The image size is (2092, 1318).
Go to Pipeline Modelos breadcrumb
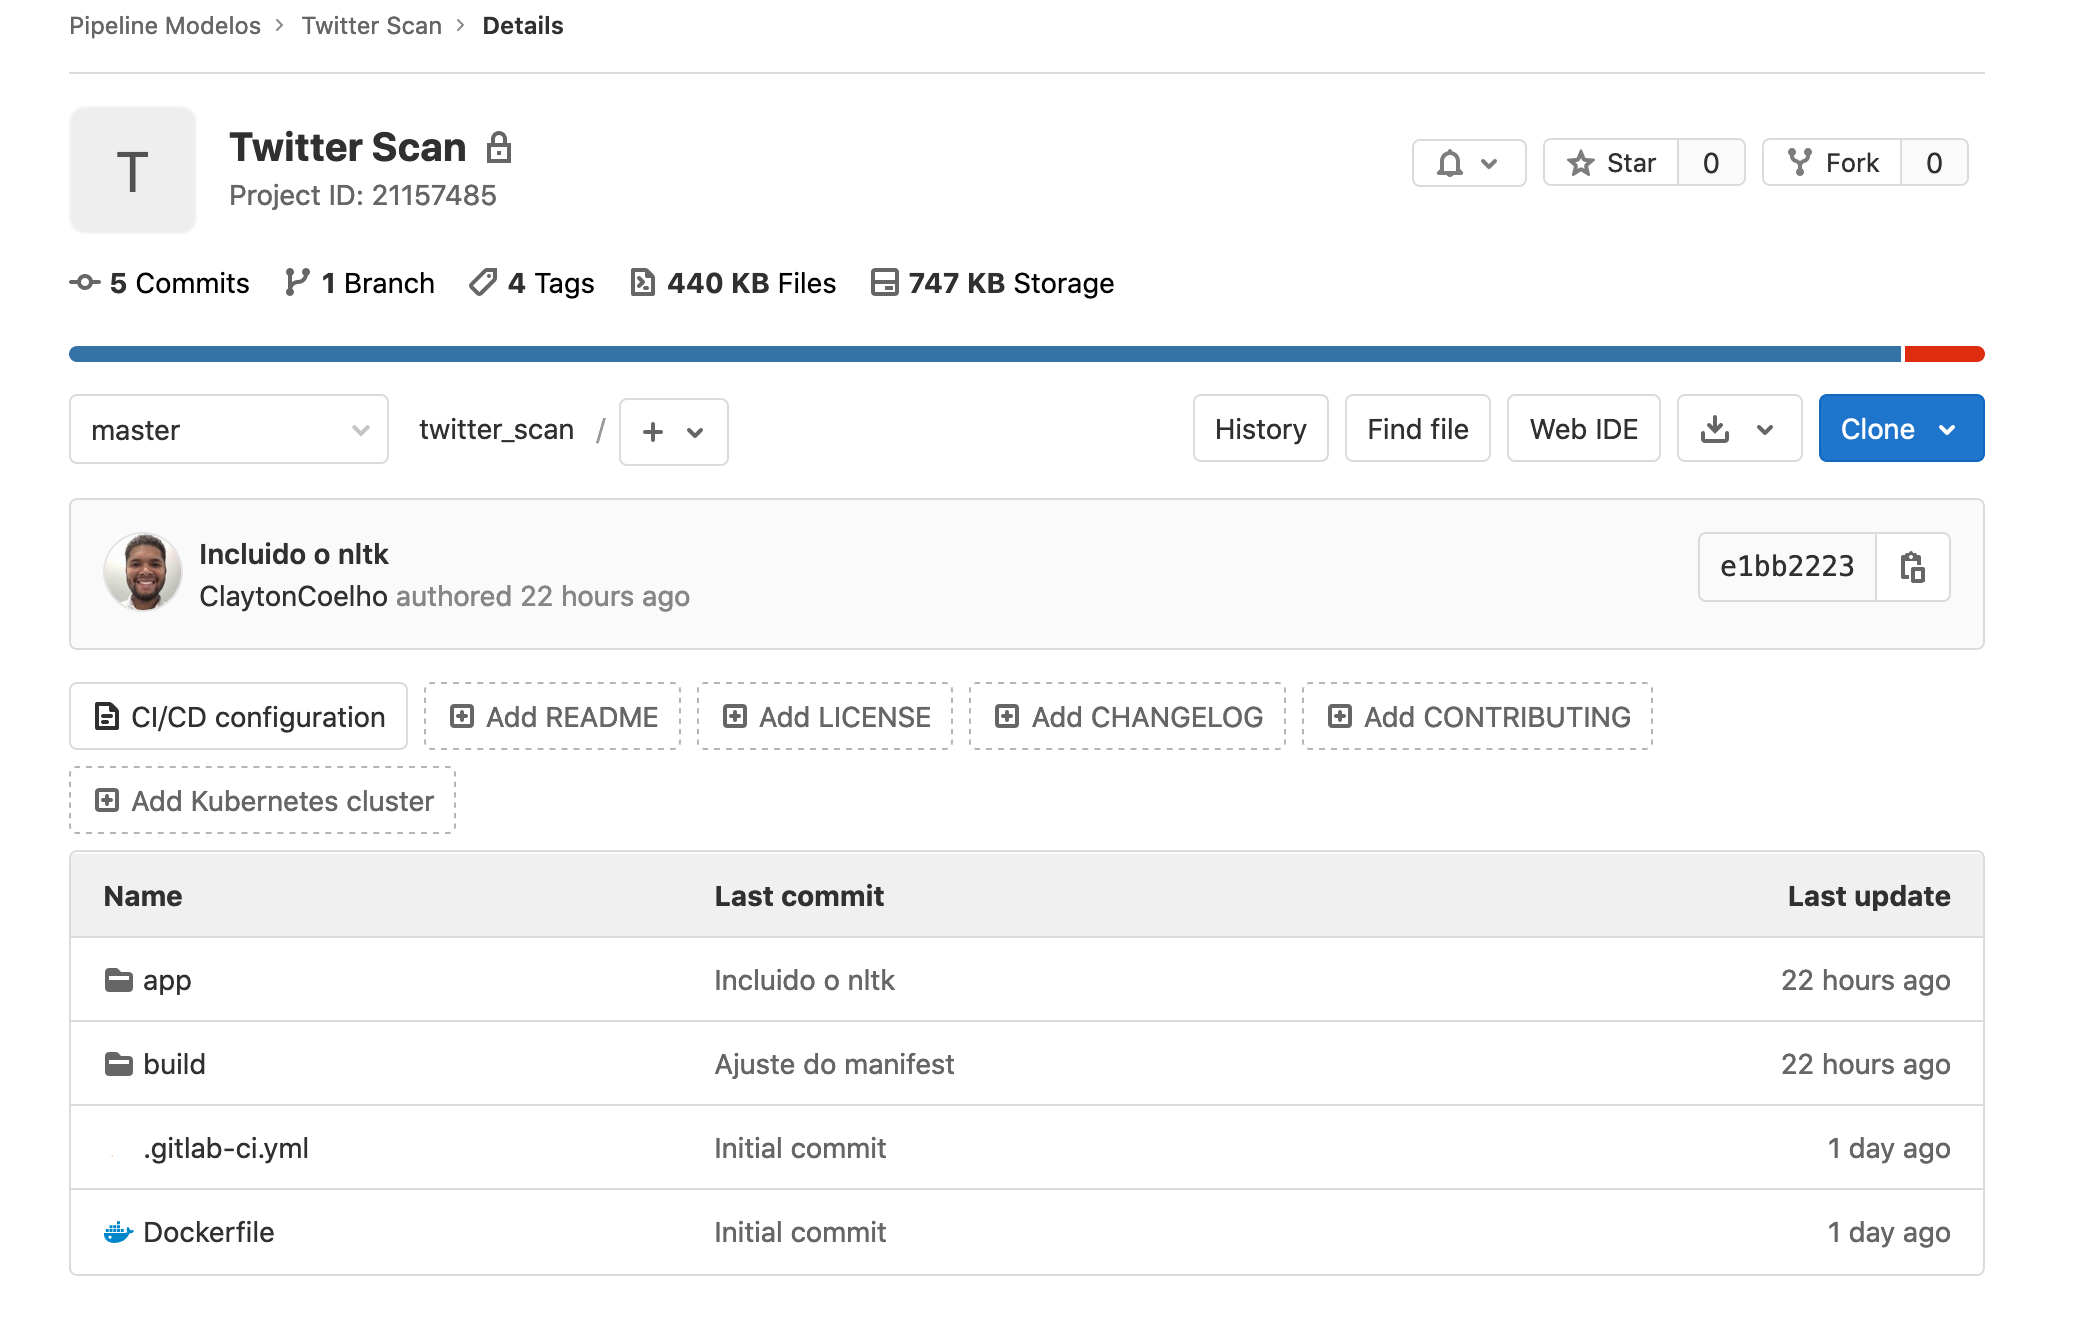(x=165, y=26)
